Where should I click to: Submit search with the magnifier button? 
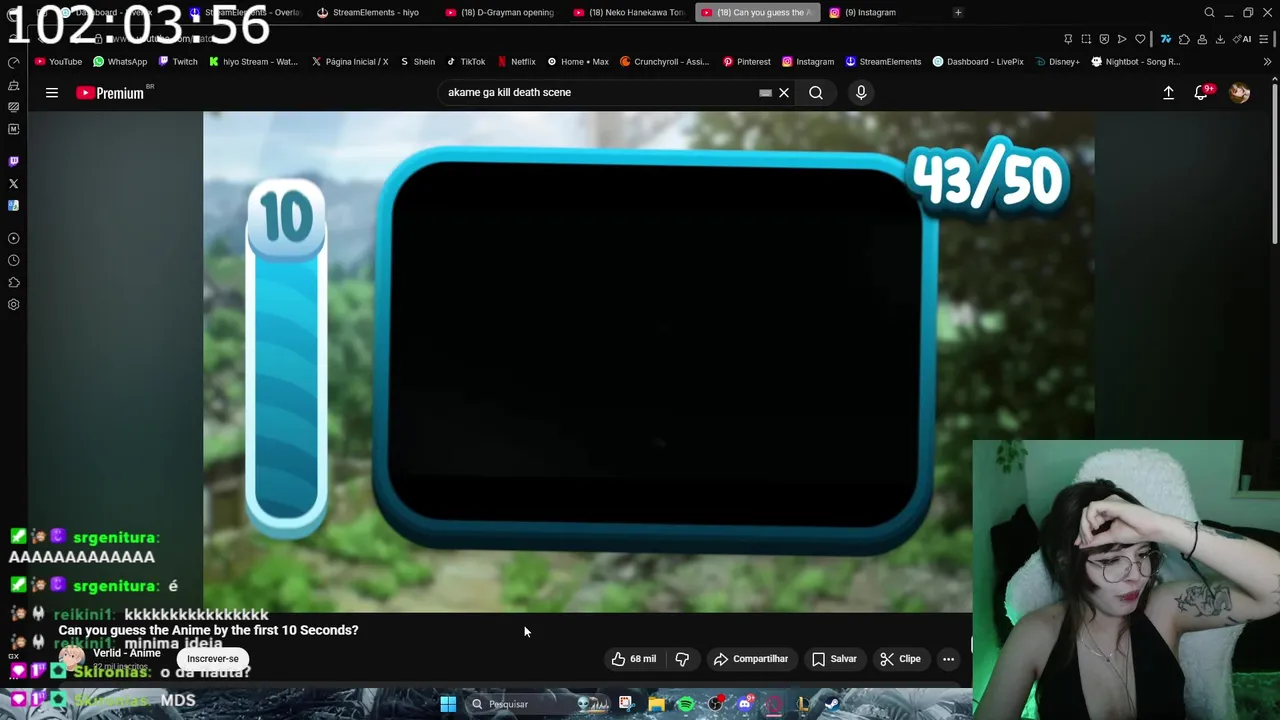tap(816, 93)
